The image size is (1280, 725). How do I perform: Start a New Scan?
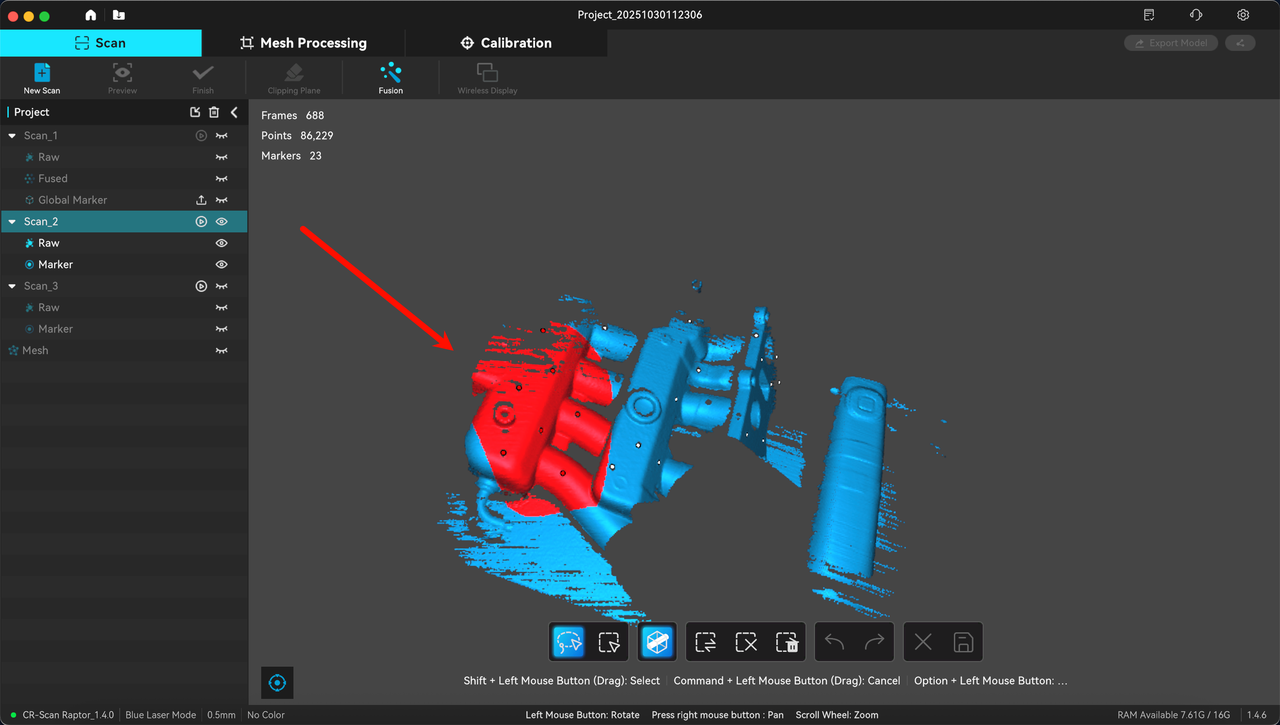(42, 77)
